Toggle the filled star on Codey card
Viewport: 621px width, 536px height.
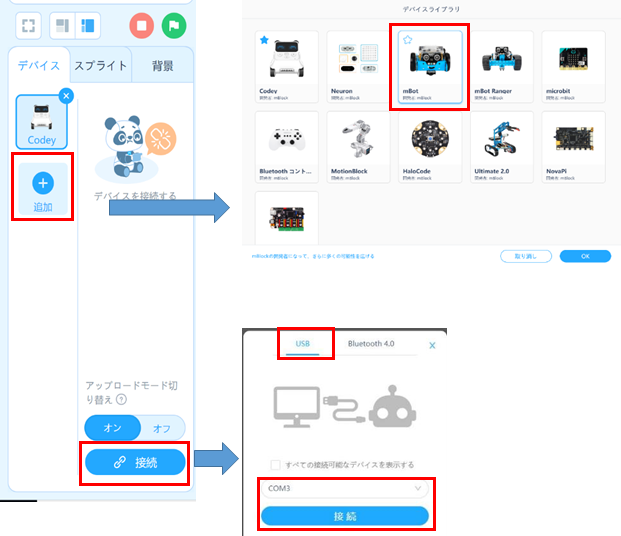[264, 40]
